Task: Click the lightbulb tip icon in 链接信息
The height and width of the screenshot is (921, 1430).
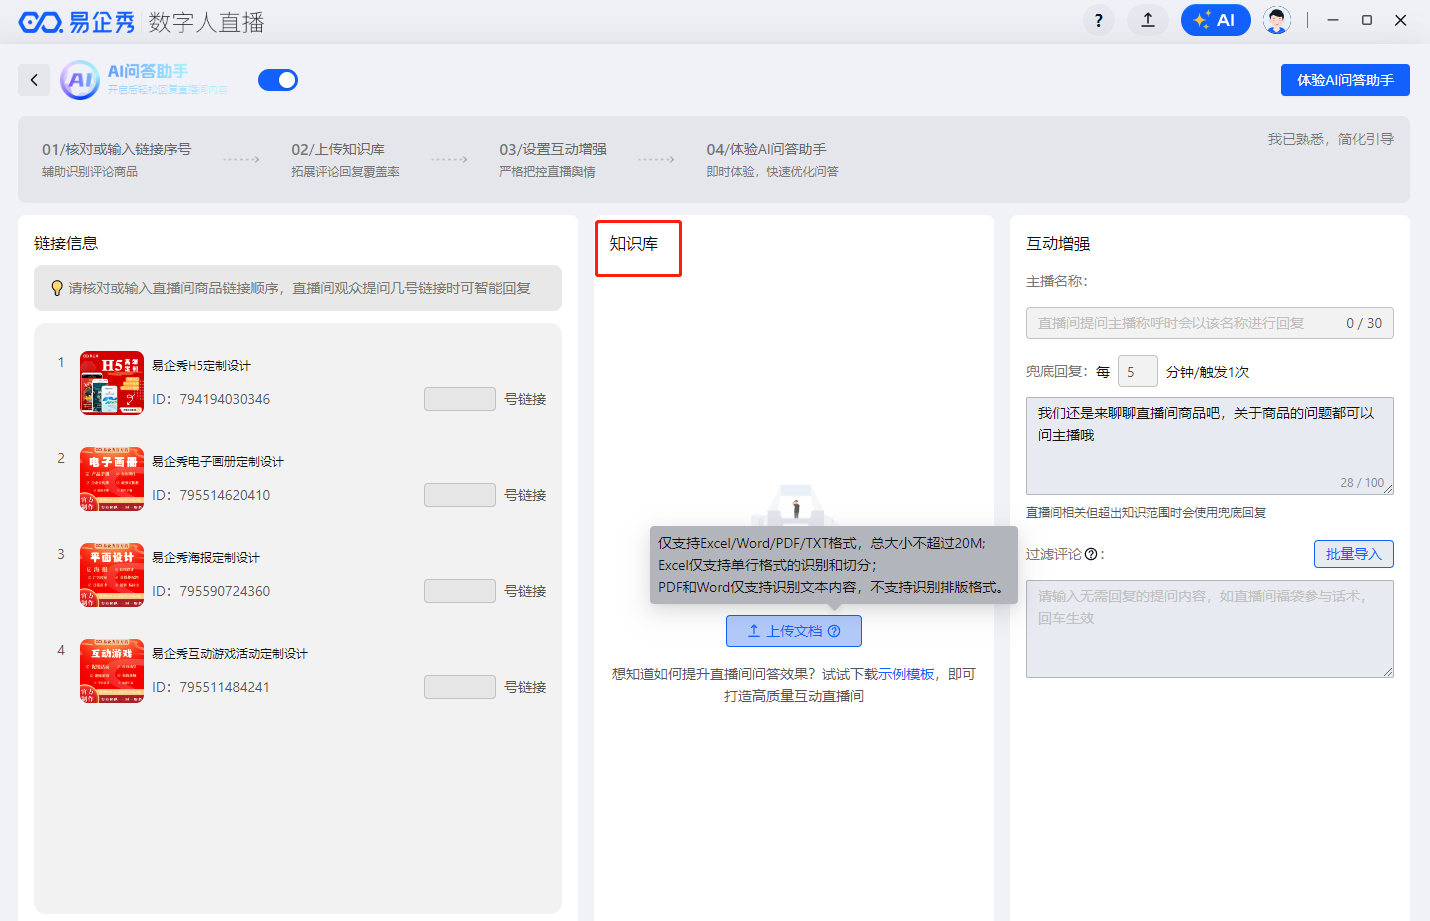Action: point(57,288)
